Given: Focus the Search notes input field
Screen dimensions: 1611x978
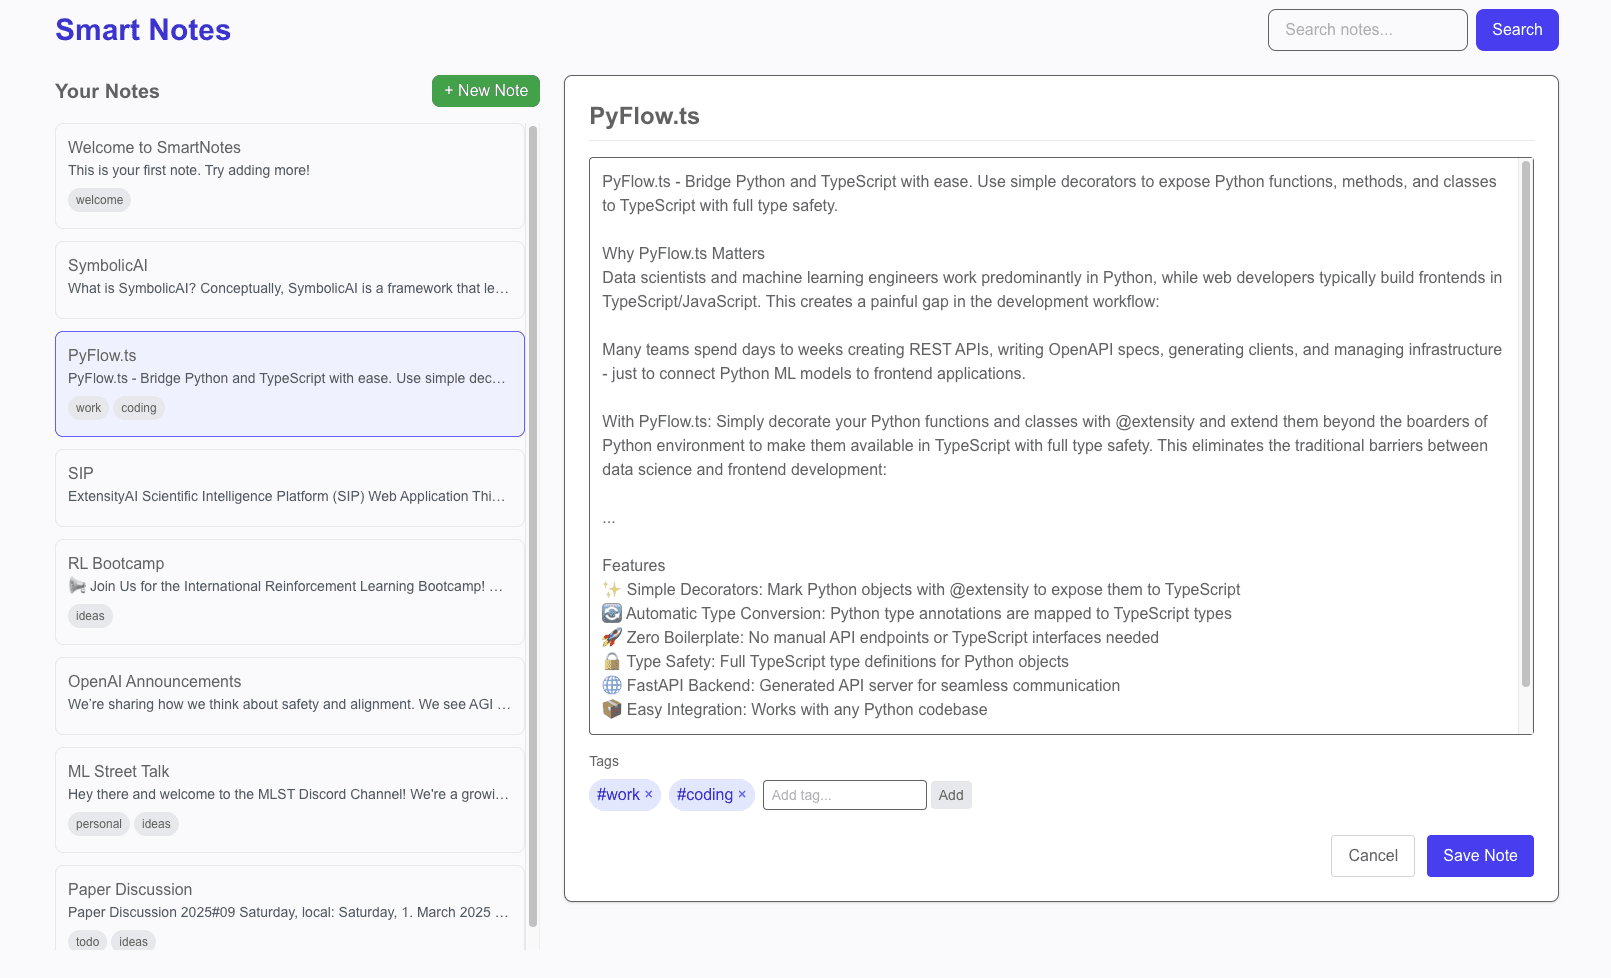Looking at the screenshot, I should (x=1367, y=30).
